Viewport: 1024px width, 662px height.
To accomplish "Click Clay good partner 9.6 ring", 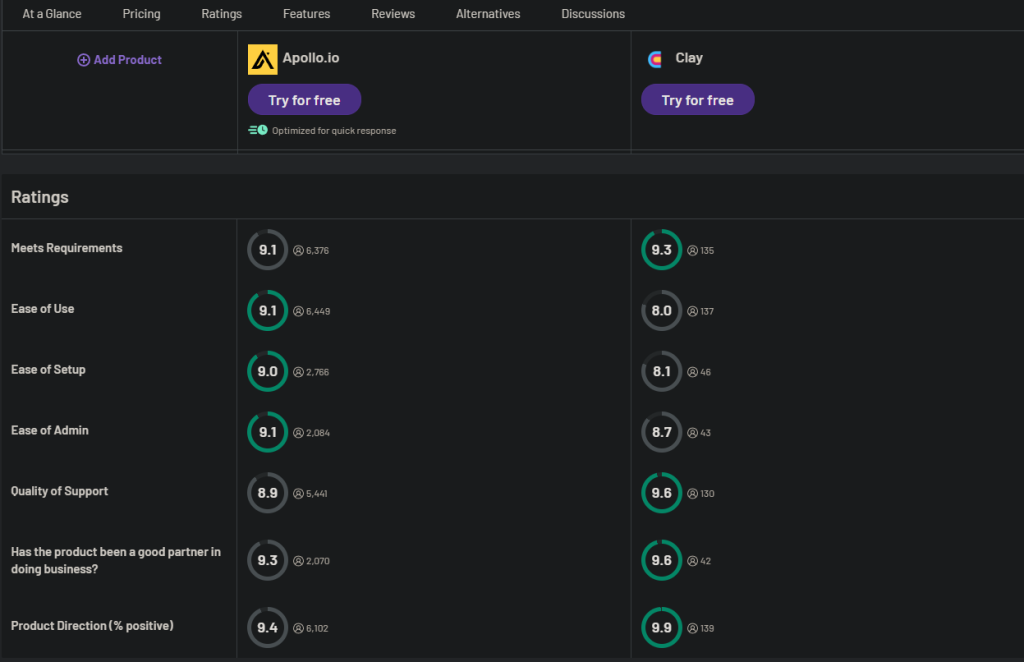I will (x=662, y=560).
